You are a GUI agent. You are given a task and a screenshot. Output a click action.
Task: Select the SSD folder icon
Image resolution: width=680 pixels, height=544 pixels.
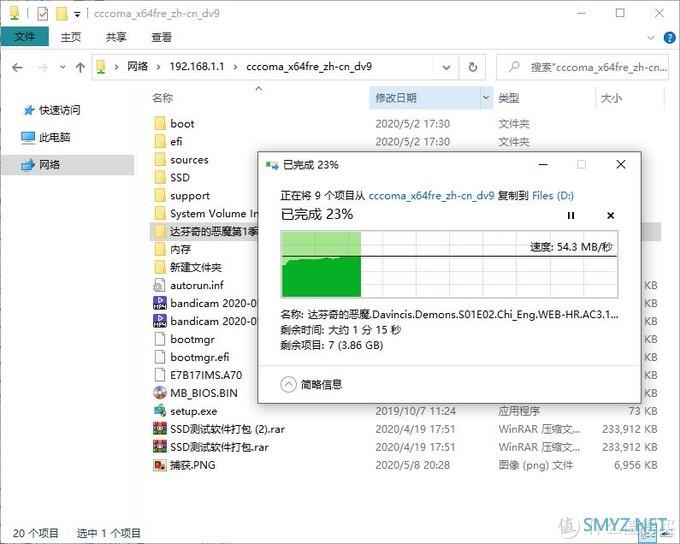coord(160,177)
